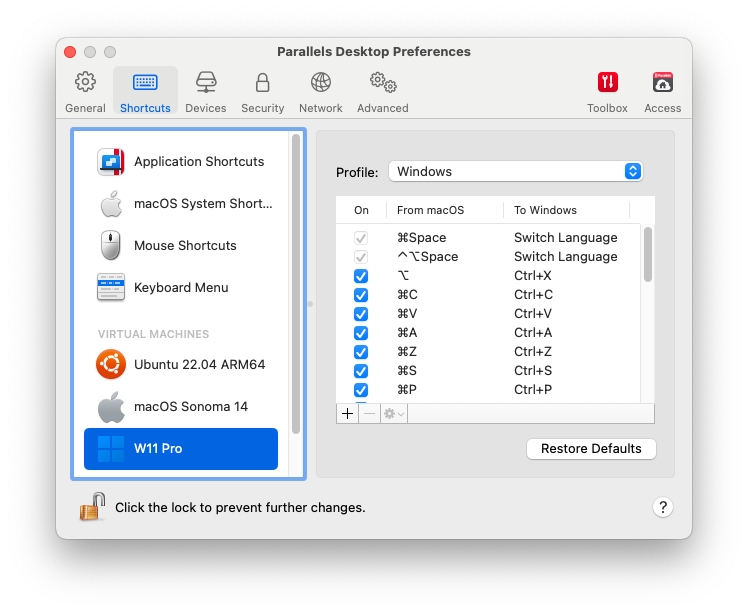Click the Restore Defaults button
748x613 pixels.
(591, 449)
